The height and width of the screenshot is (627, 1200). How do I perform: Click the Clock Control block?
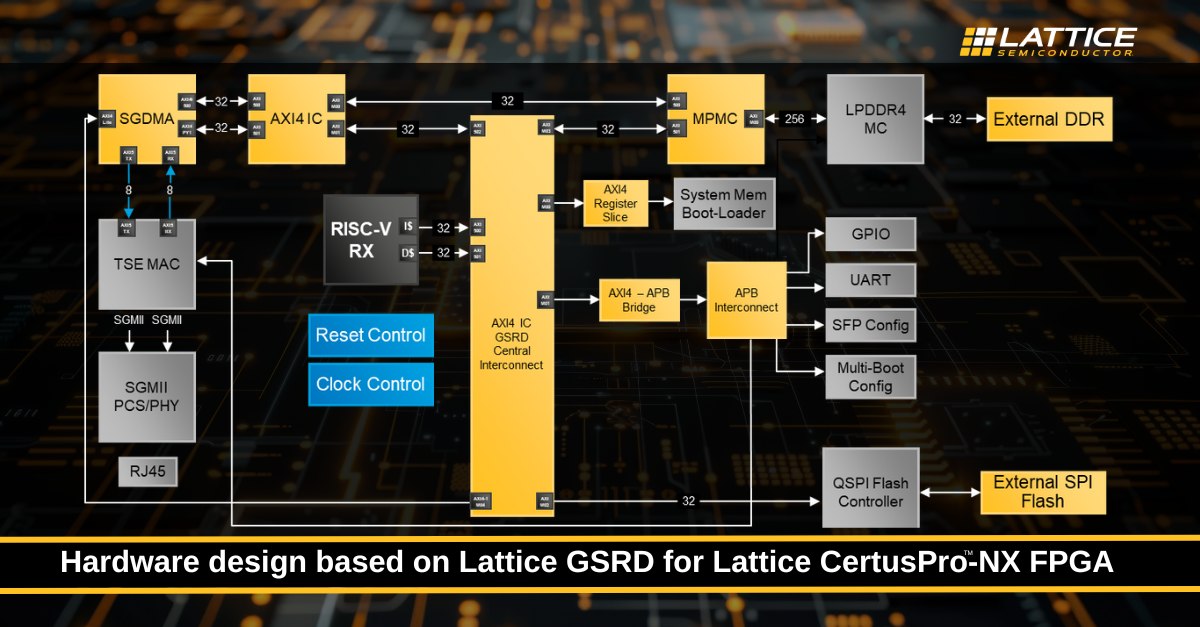point(371,384)
